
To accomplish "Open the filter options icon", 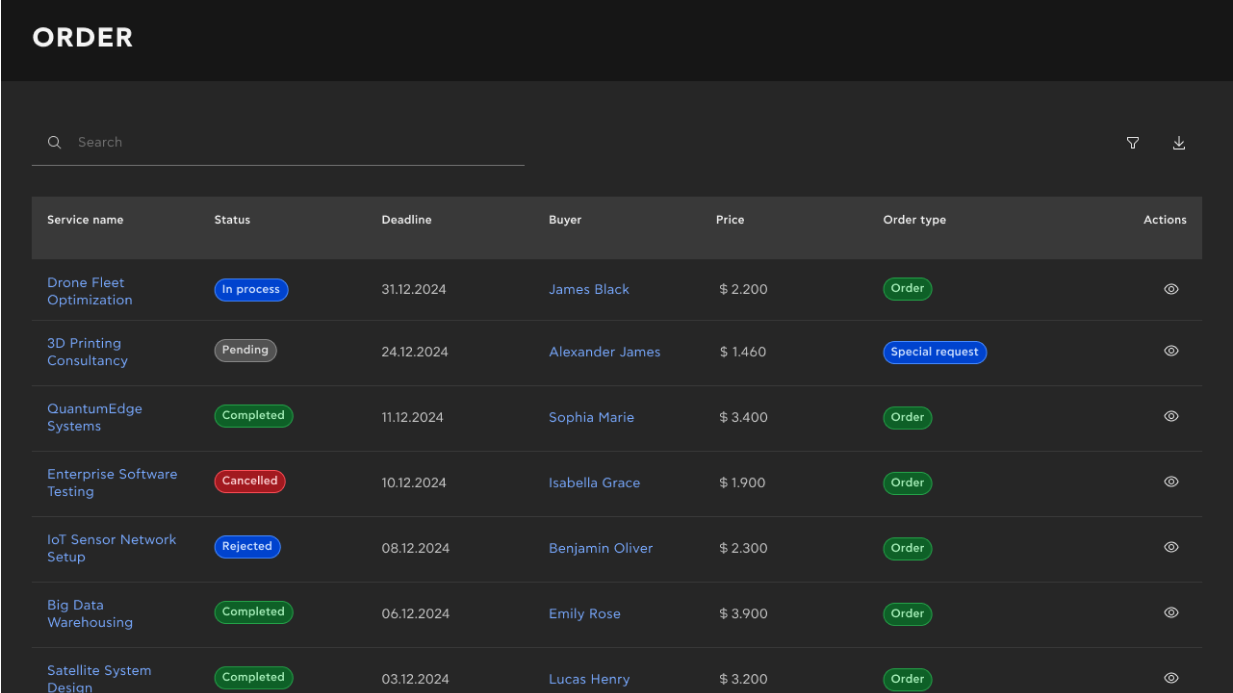I will (x=1132, y=143).
